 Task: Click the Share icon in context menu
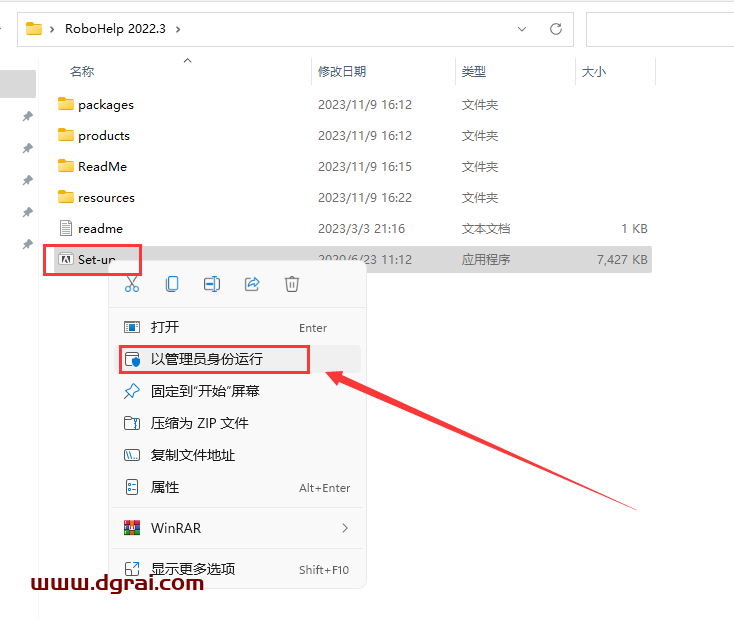click(x=252, y=284)
